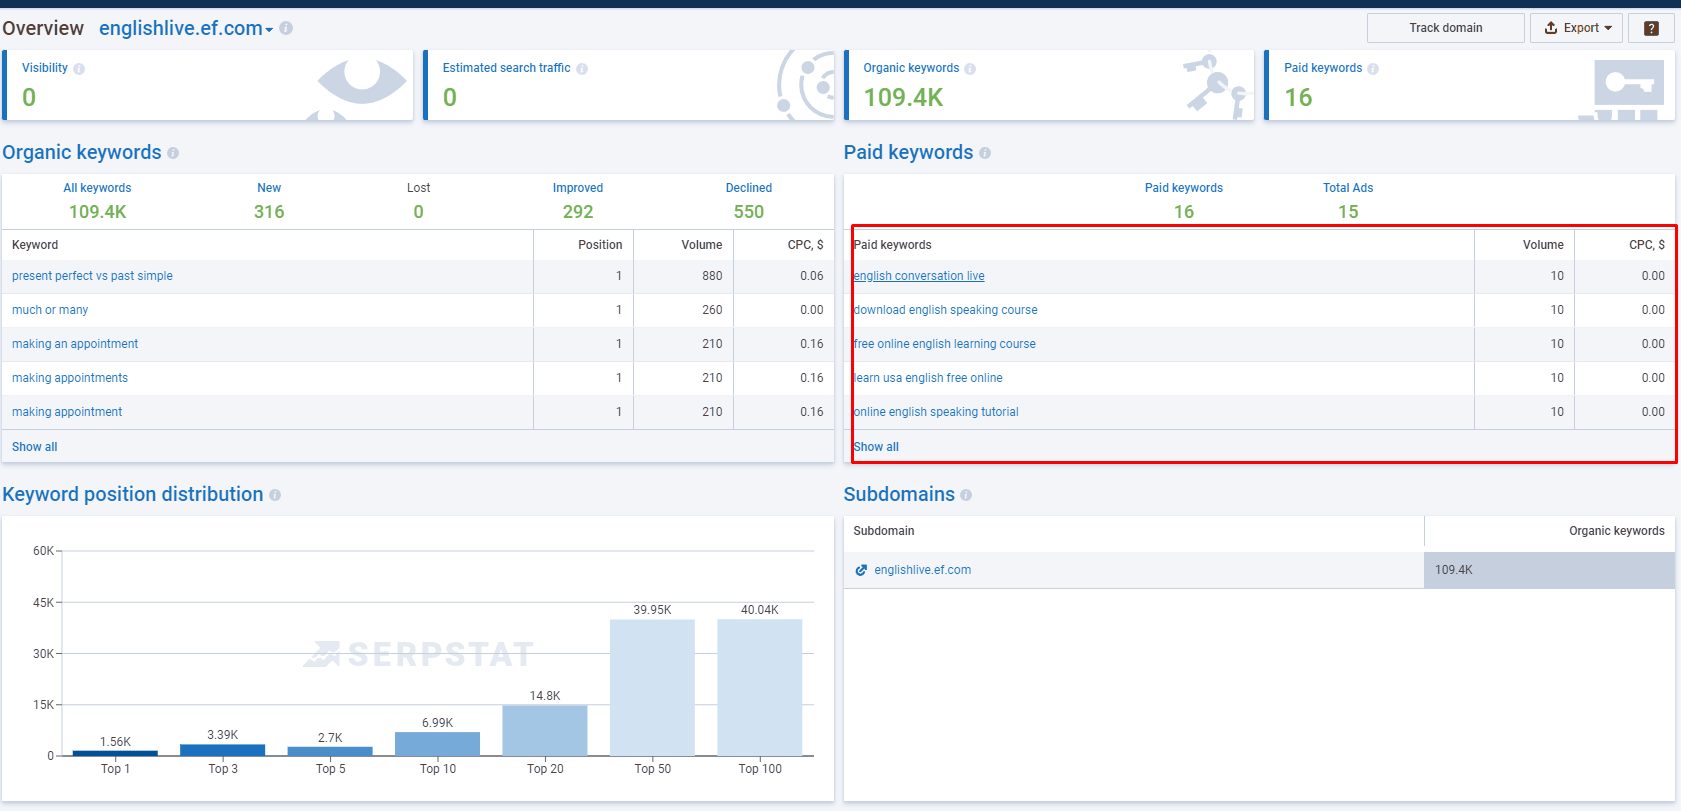Open the Paid keywords section heading link
This screenshot has height=811, width=1681.
[908, 152]
